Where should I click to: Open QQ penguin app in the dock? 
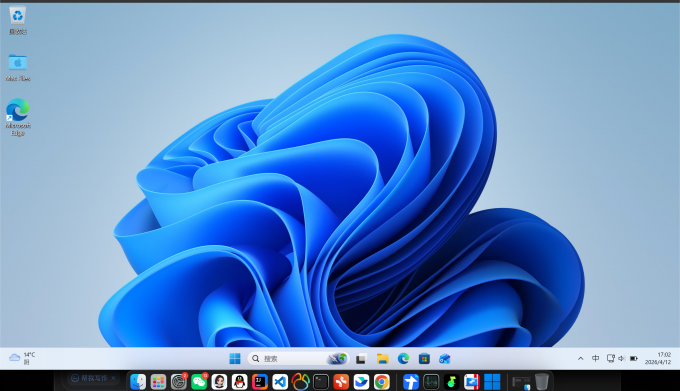239,382
